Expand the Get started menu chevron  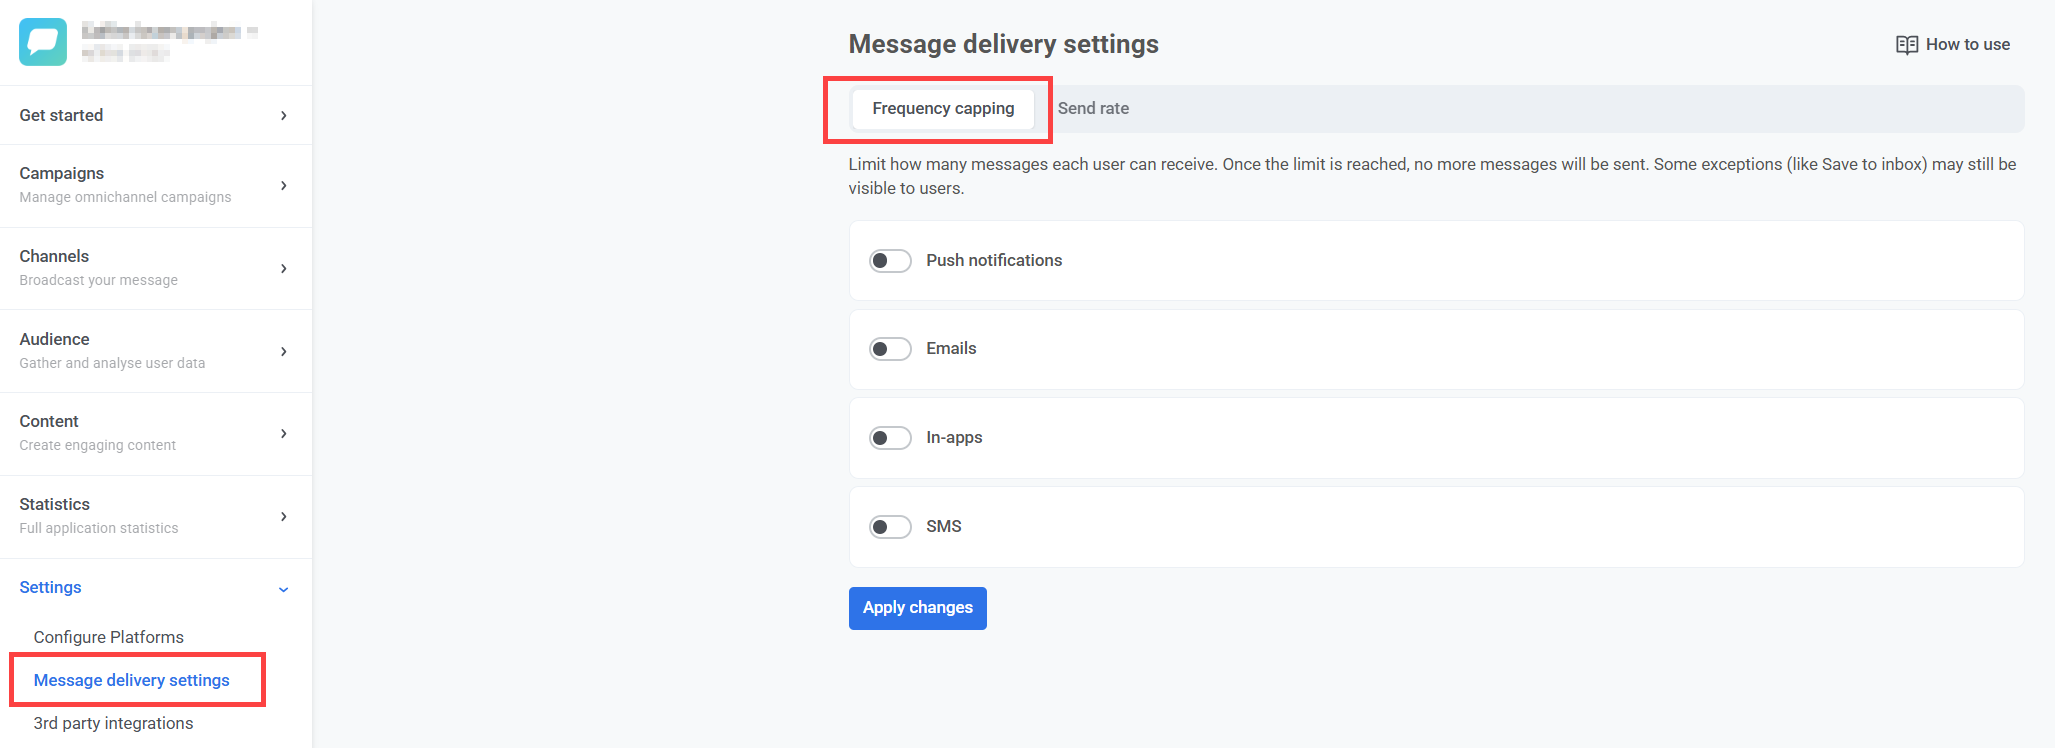[284, 116]
